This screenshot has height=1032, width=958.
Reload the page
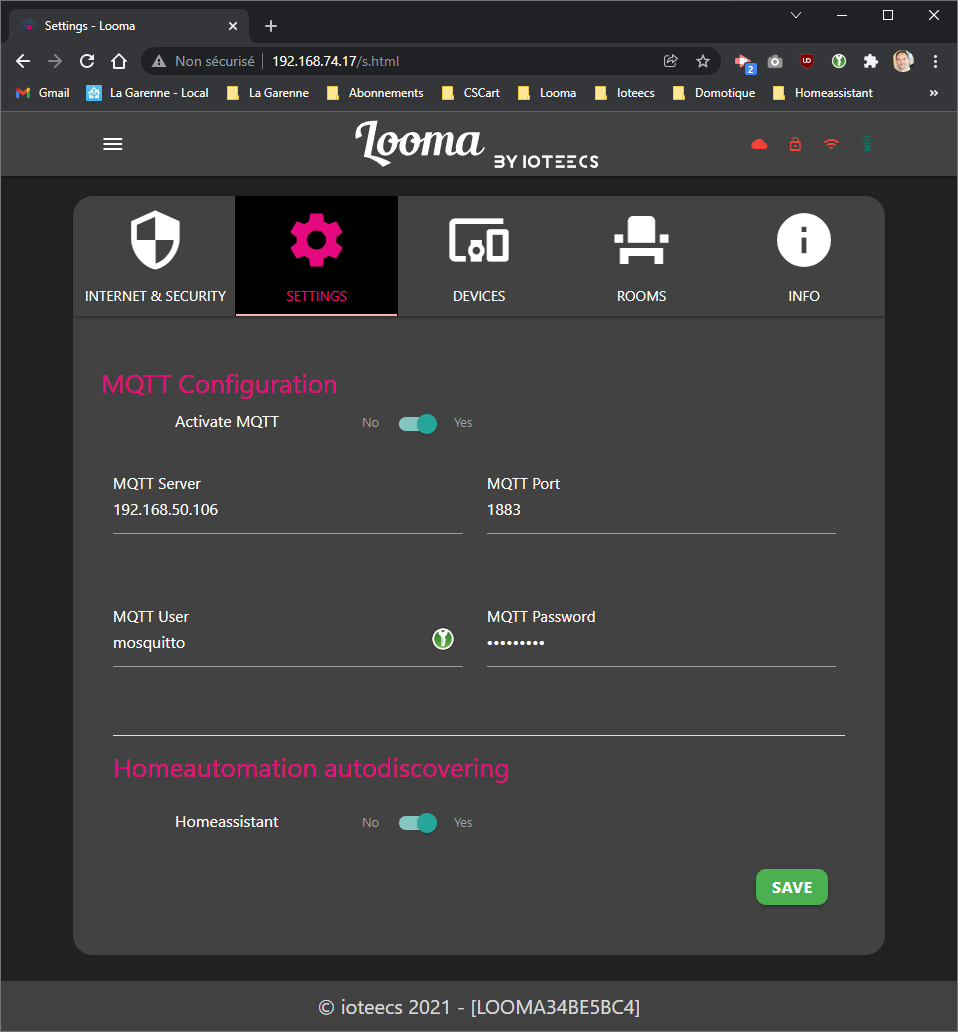coord(87,61)
